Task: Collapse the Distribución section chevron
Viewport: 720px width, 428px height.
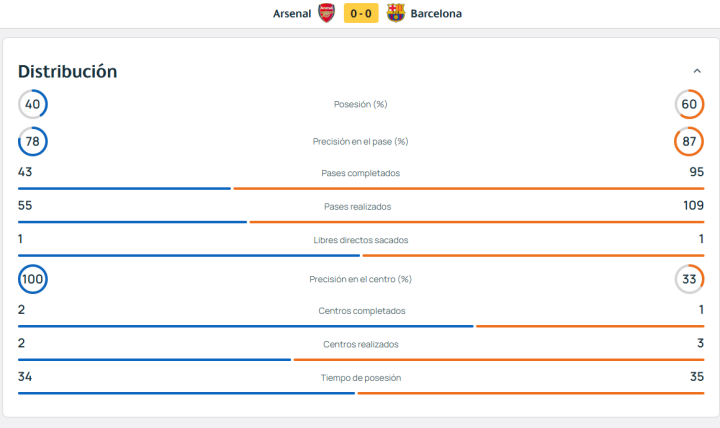Action: (697, 71)
